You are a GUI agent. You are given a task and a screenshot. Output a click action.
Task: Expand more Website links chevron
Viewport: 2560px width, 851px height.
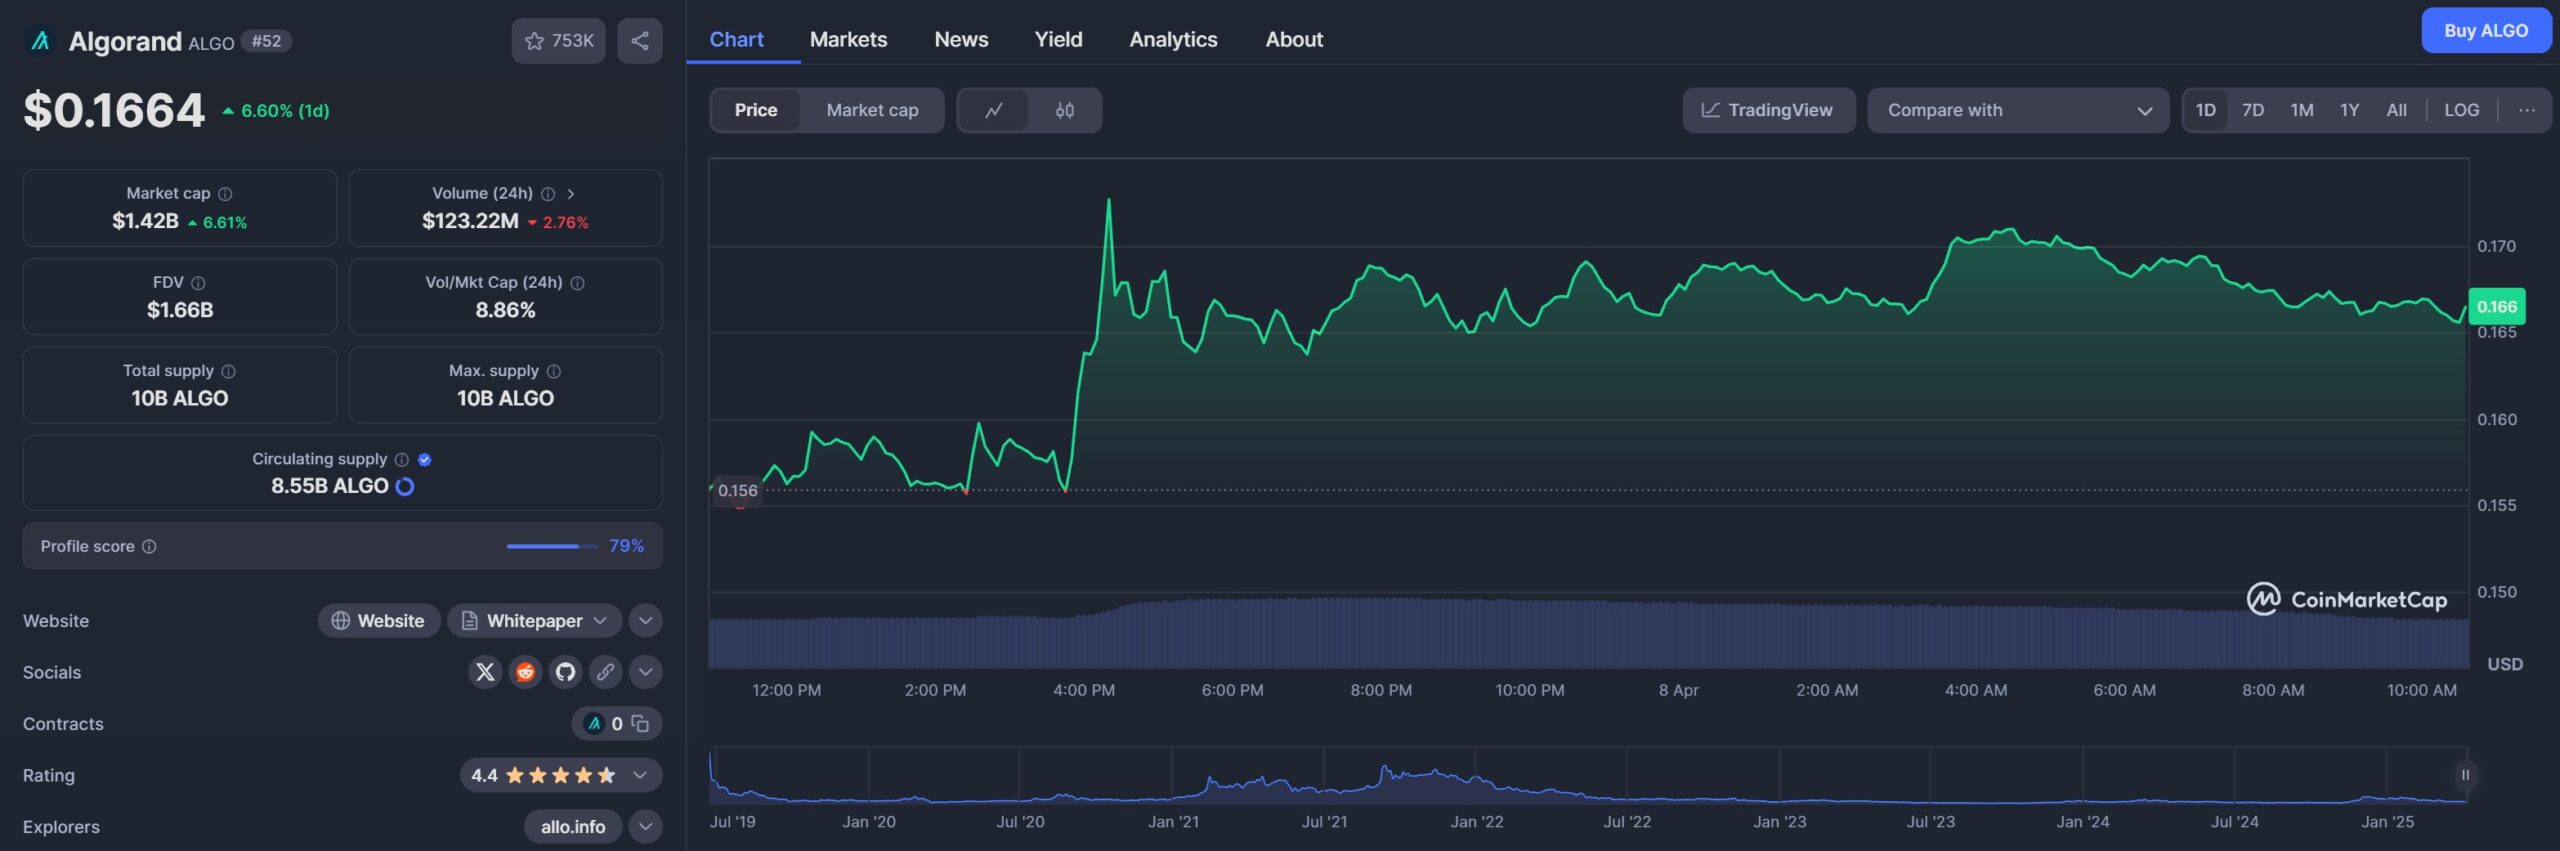[646, 621]
